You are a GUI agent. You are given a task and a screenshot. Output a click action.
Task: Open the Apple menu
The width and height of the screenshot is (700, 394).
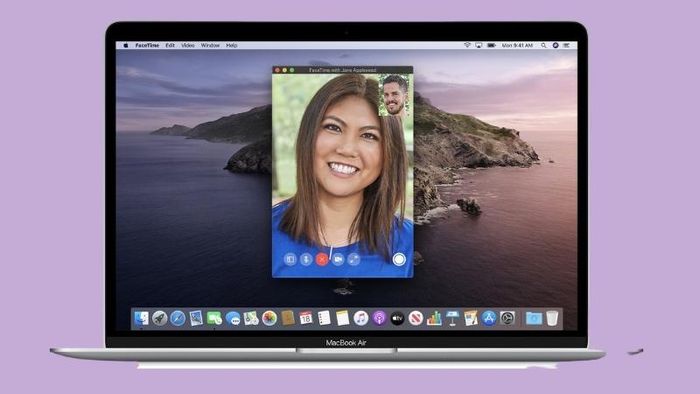click(126, 46)
